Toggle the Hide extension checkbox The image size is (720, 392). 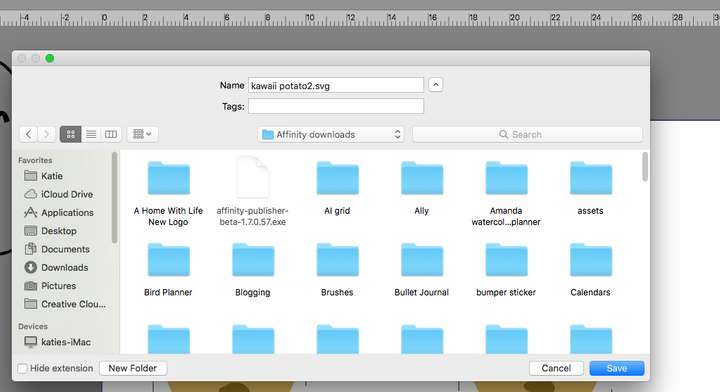pos(22,368)
